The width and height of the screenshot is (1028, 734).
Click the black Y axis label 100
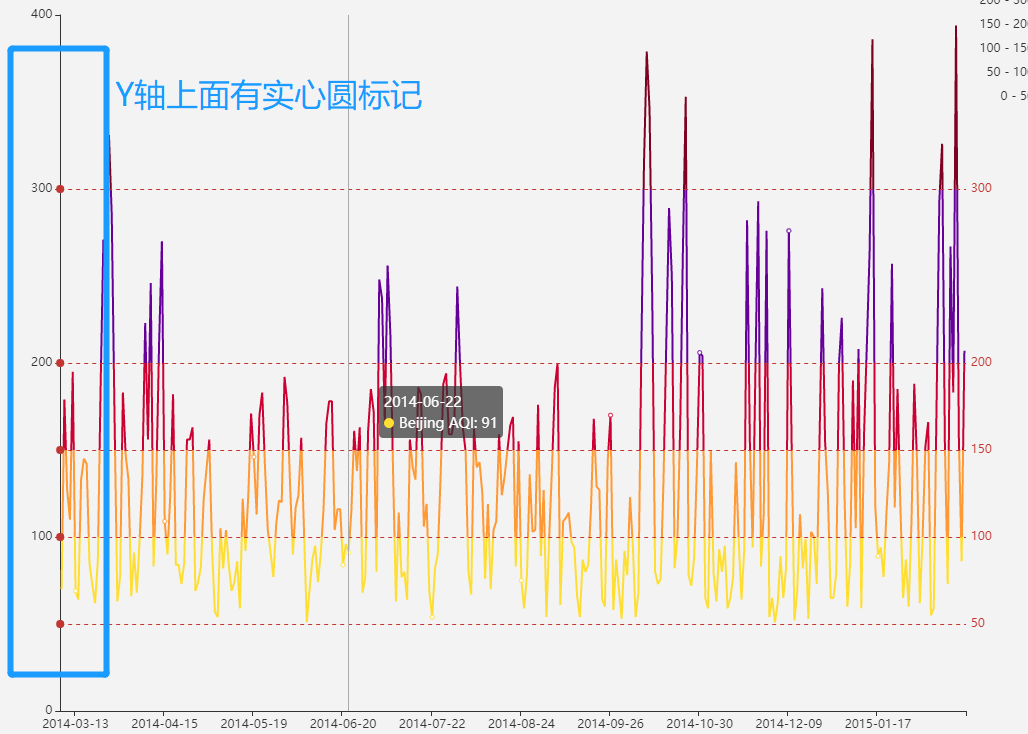tap(41, 536)
